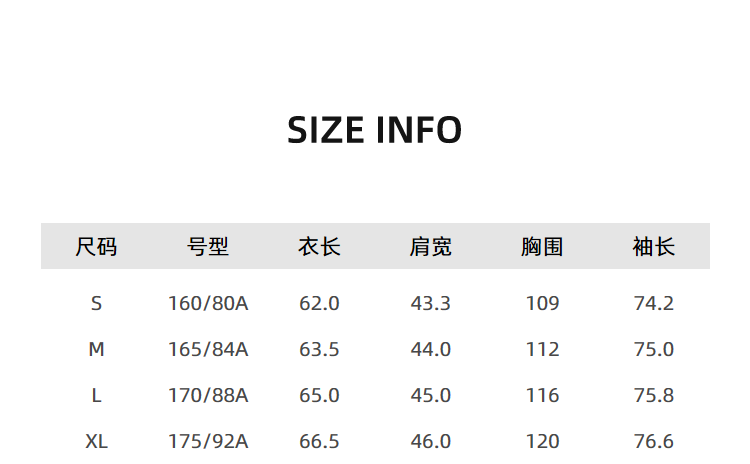The height and width of the screenshot is (464, 750).
Task: Click the 肩宽 column header
Action: (430, 247)
